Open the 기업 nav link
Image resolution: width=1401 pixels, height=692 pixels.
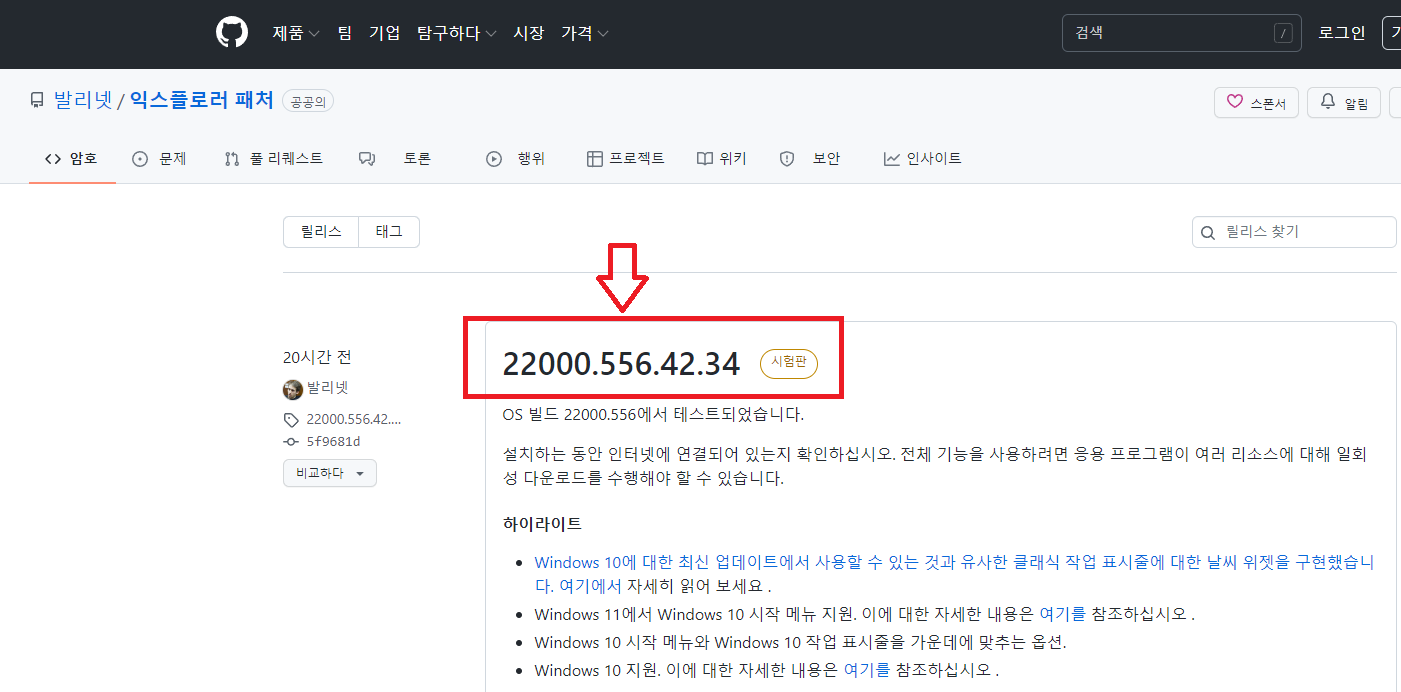[384, 33]
